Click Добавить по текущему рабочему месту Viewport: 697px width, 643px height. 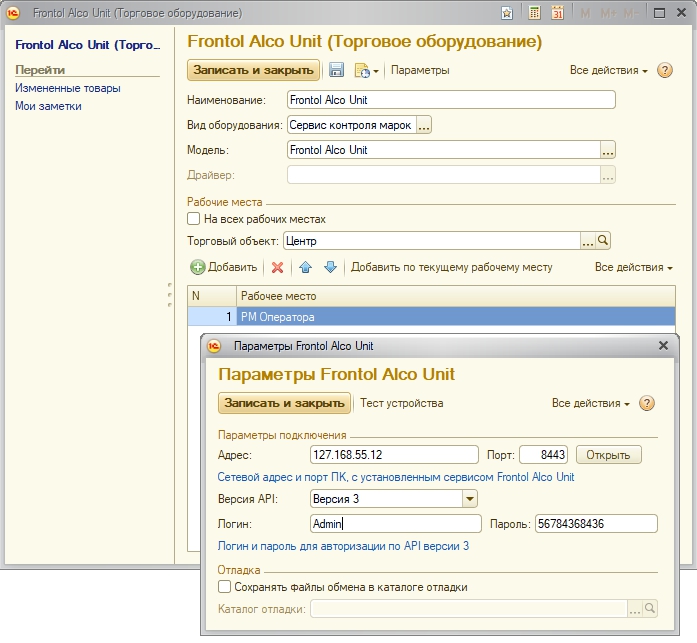tap(452, 267)
